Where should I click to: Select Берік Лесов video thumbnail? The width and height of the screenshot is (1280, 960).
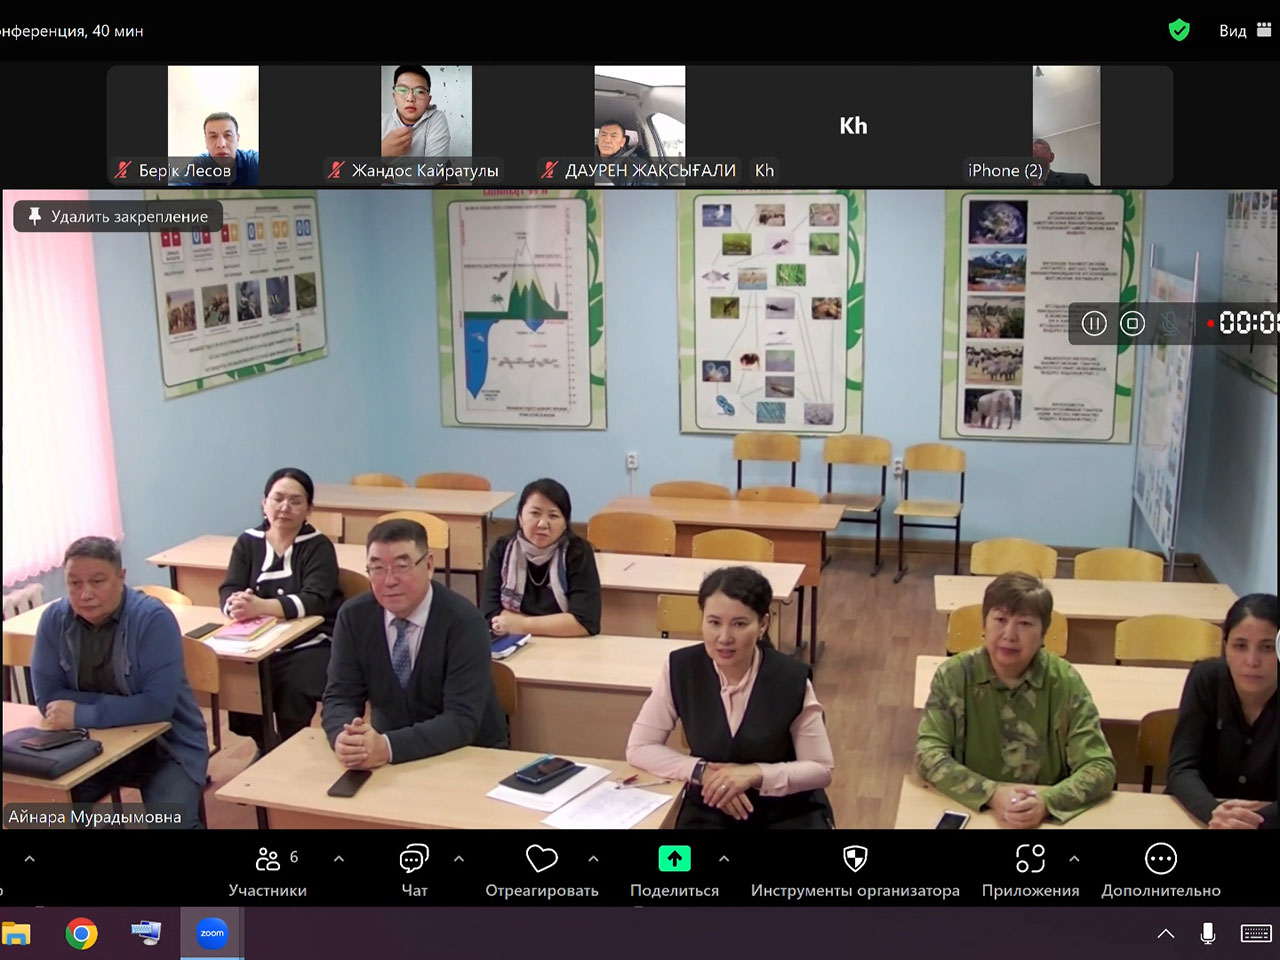point(213,125)
